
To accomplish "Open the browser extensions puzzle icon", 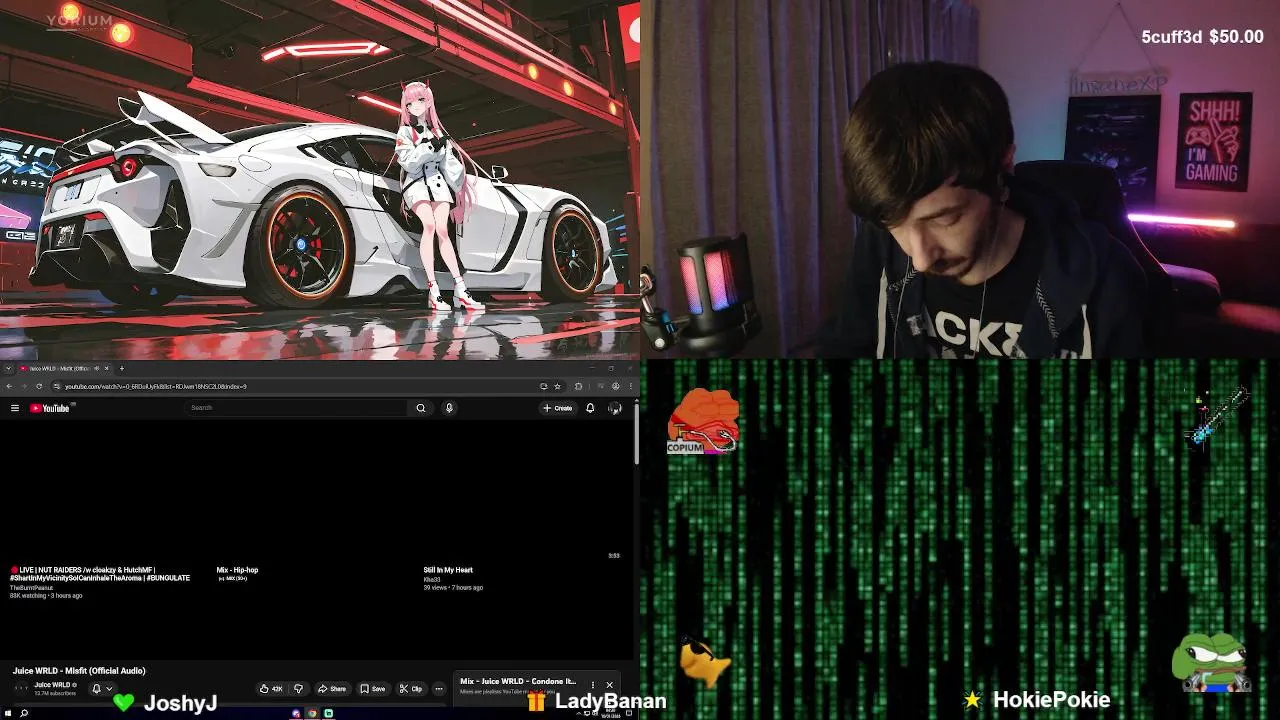I will 578,386.
